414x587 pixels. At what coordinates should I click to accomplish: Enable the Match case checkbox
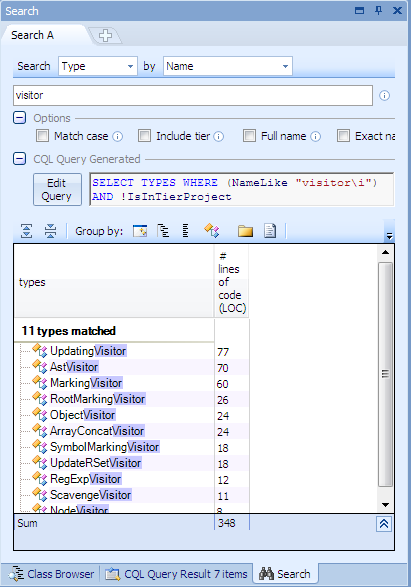click(42, 136)
